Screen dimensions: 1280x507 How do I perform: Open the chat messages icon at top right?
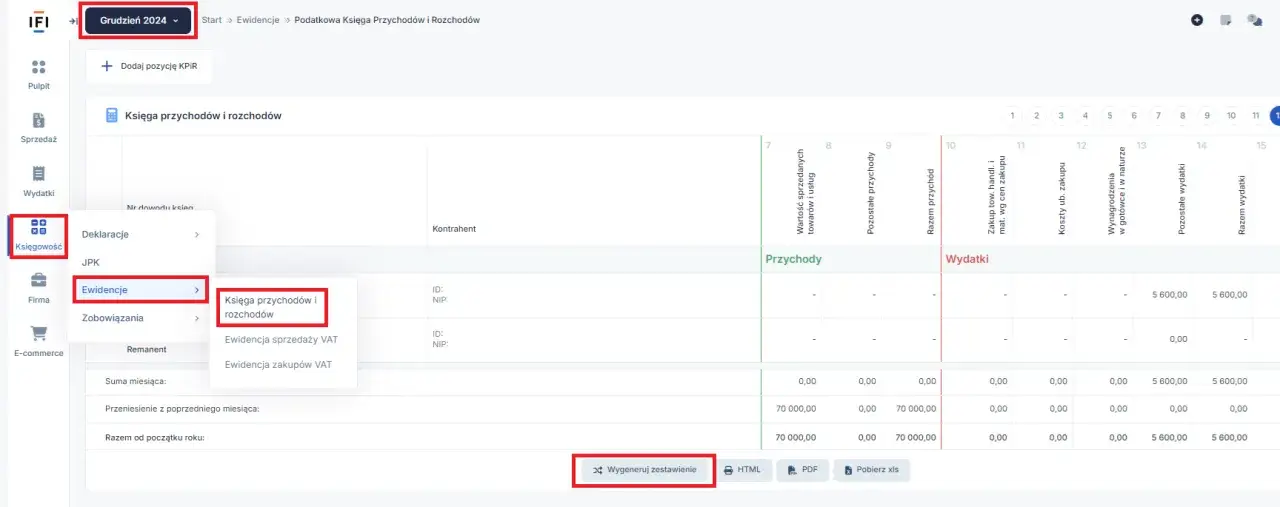pyautogui.click(x=1254, y=20)
